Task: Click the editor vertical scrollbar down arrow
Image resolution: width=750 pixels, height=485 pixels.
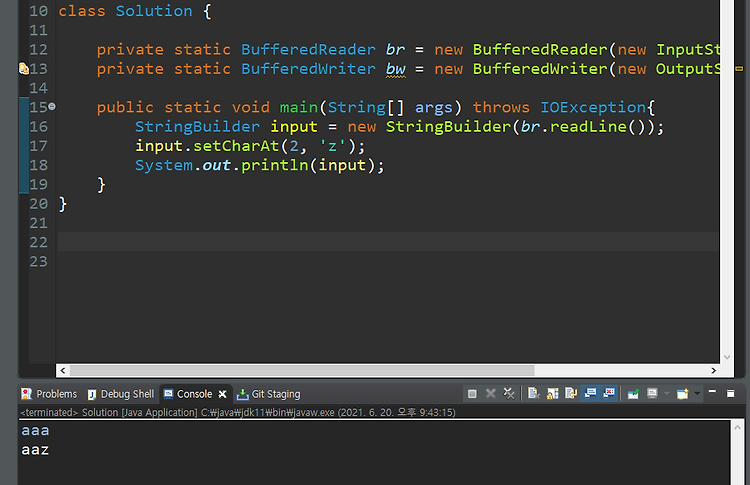Action: click(727, 357)
